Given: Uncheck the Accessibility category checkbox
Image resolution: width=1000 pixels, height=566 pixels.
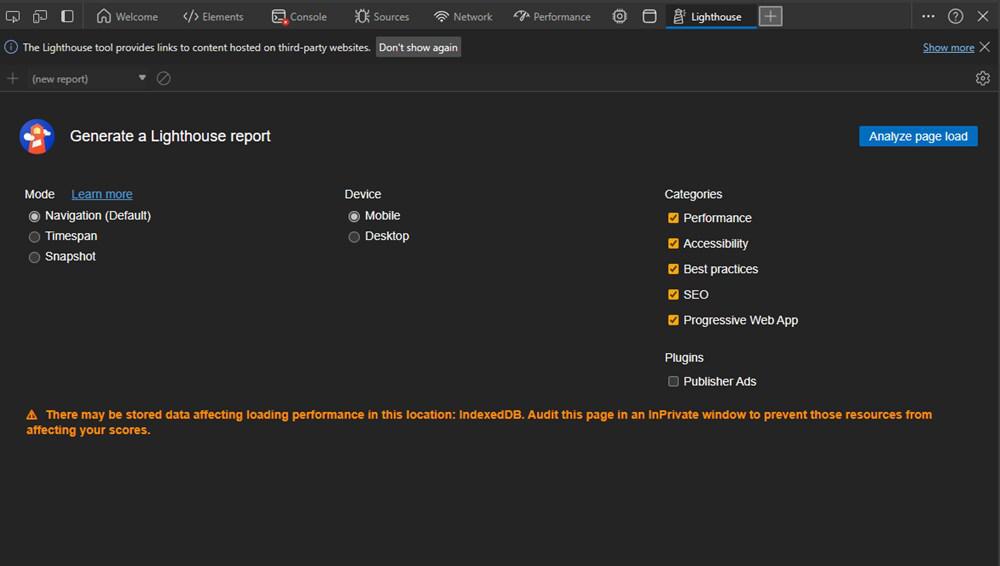Looking at the screenshot, I should tap(673, 243).
